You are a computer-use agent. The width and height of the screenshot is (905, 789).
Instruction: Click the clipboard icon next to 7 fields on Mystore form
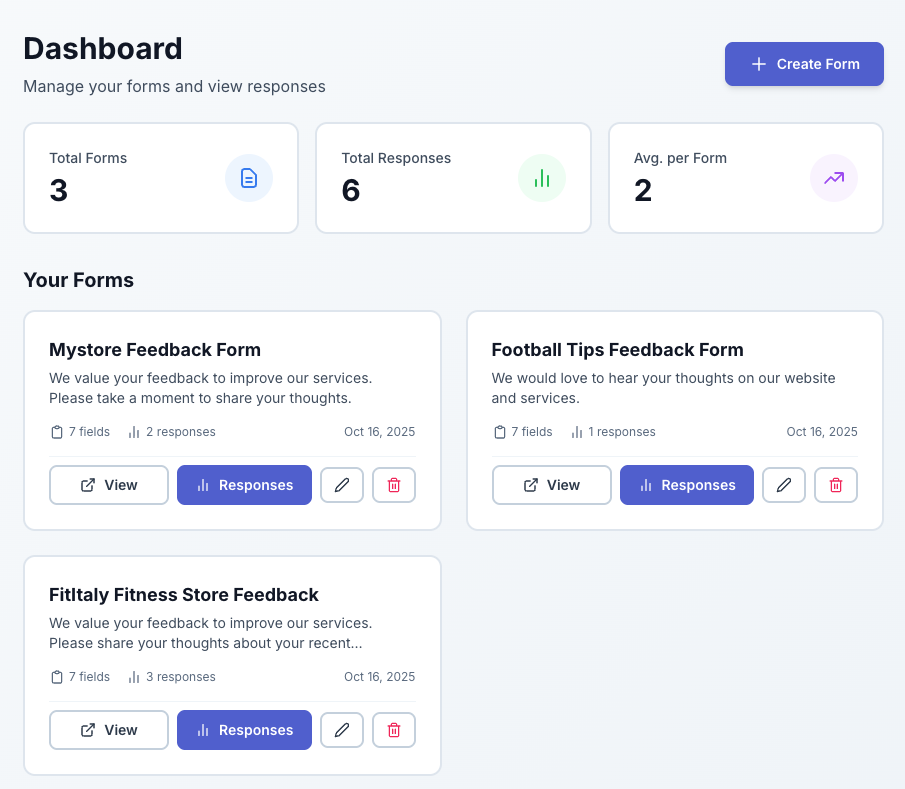[56, 431]
